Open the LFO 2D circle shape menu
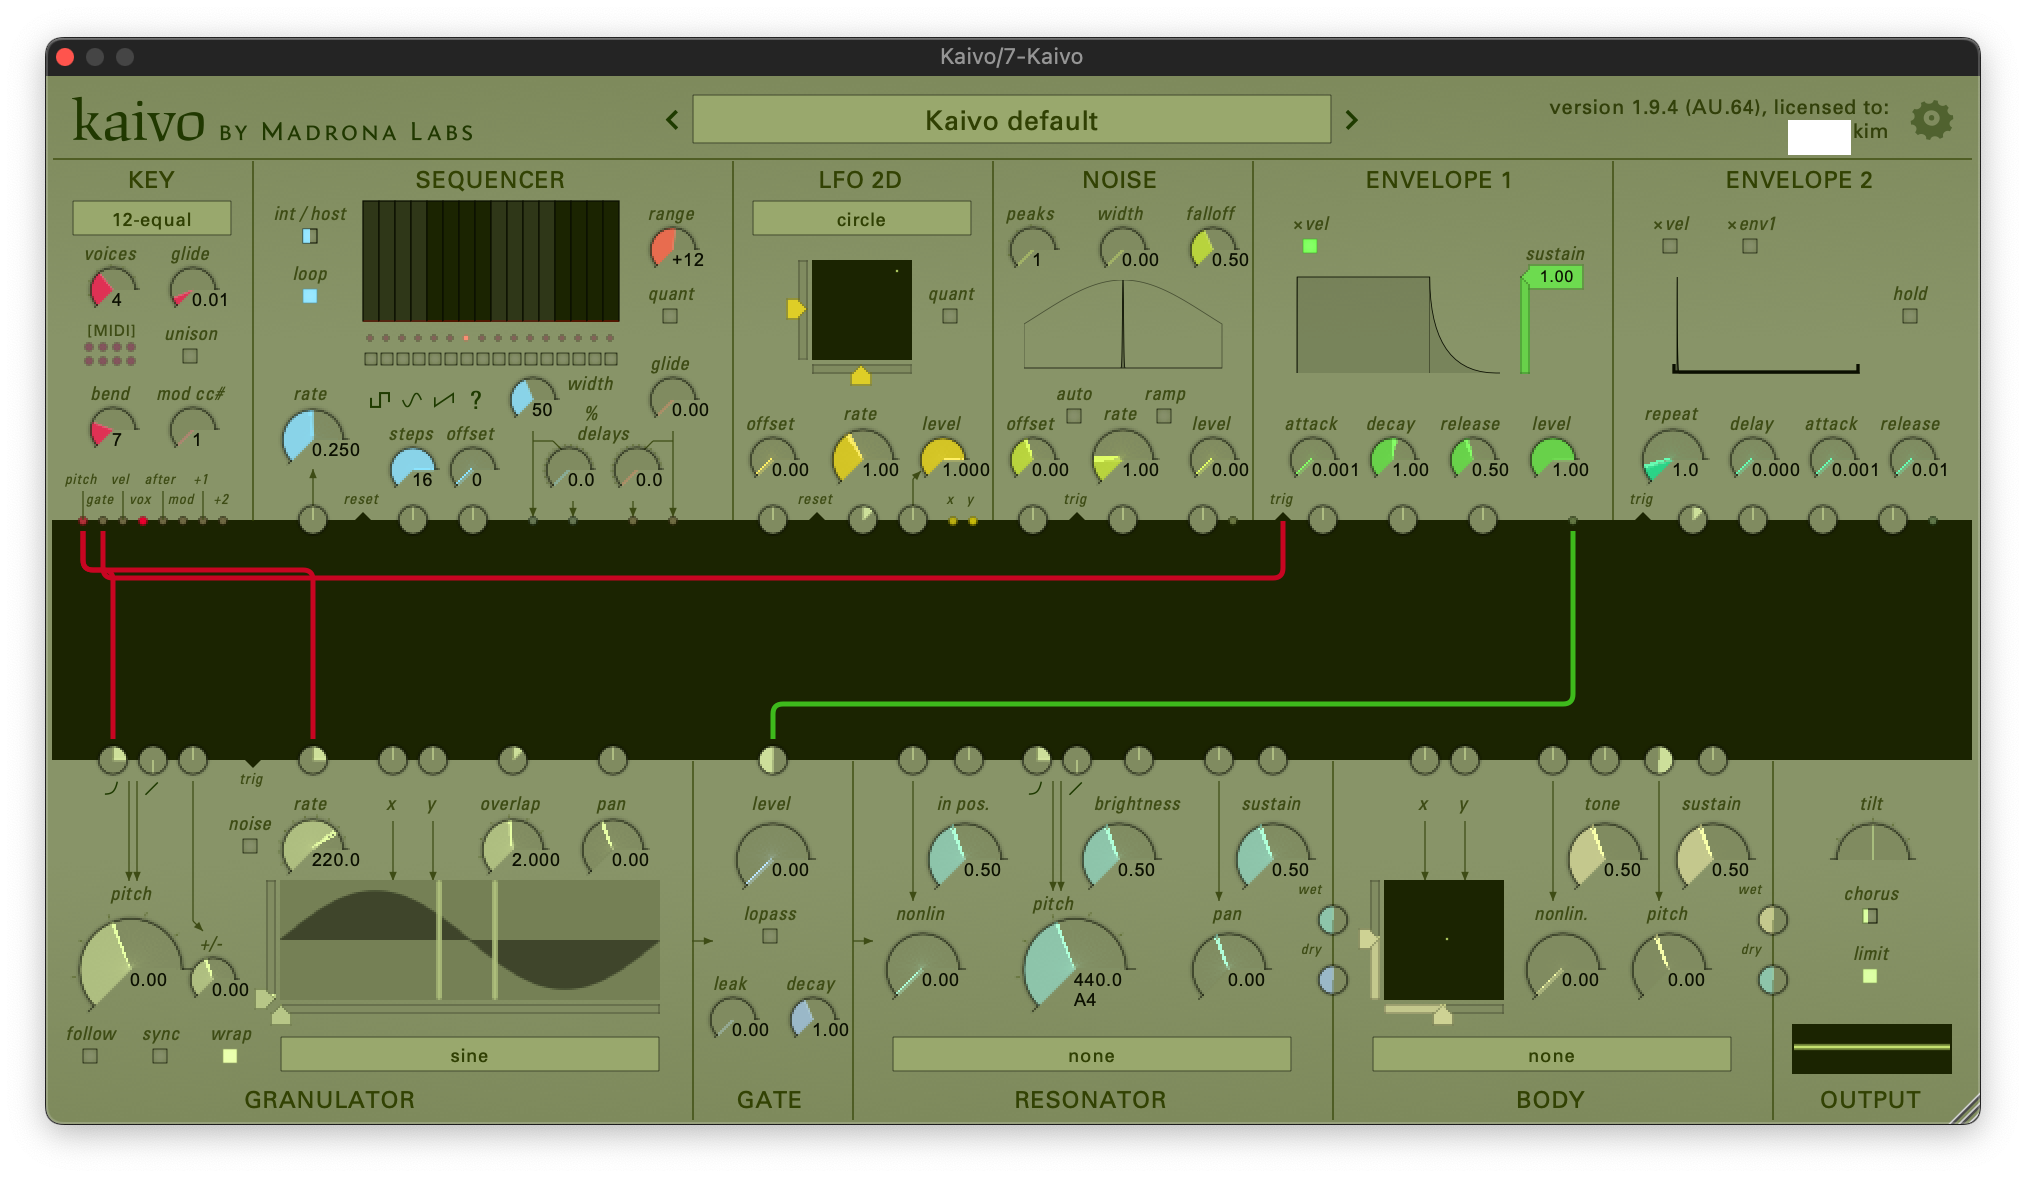This screenshot has height=1178, width=2026. pos(861,219)
